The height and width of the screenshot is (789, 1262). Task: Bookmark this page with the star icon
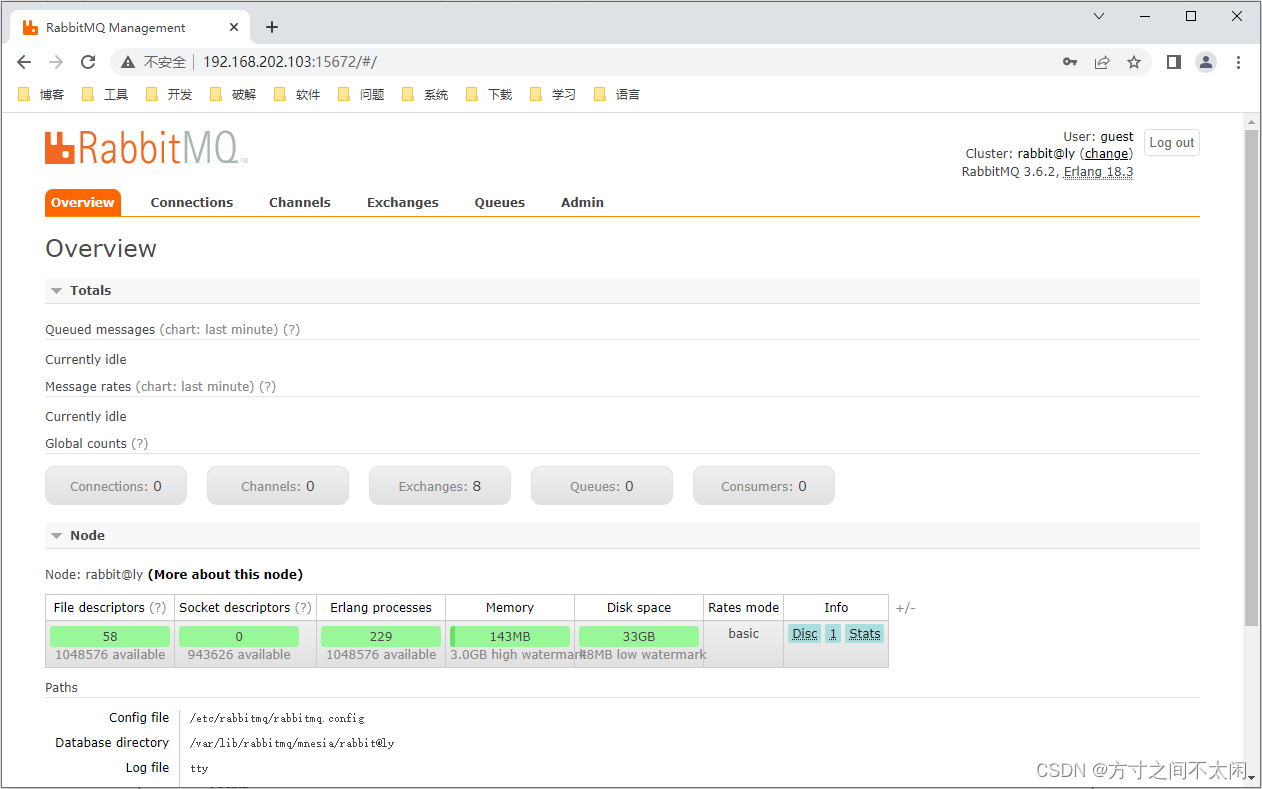(x=1134, y=62)
